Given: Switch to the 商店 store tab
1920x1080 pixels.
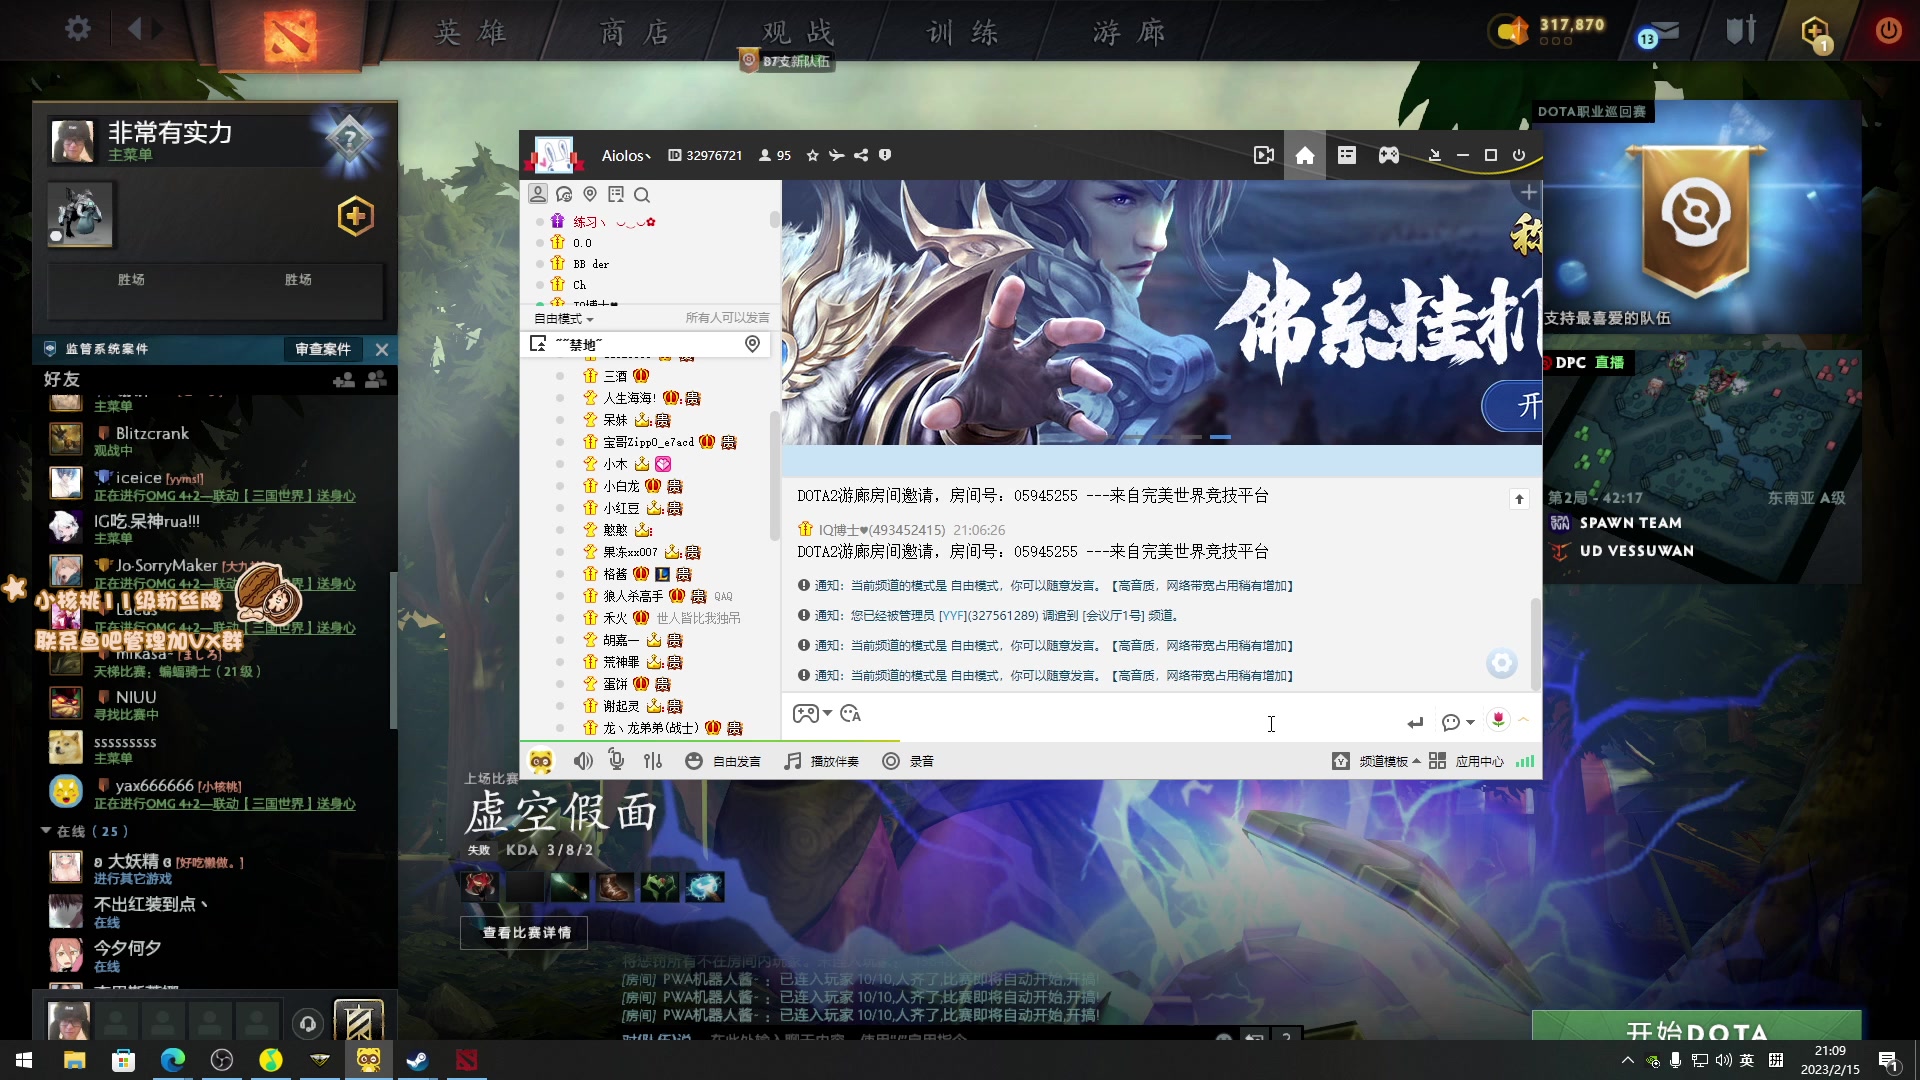Looking at the screenshot, I should tap(635, 32).
